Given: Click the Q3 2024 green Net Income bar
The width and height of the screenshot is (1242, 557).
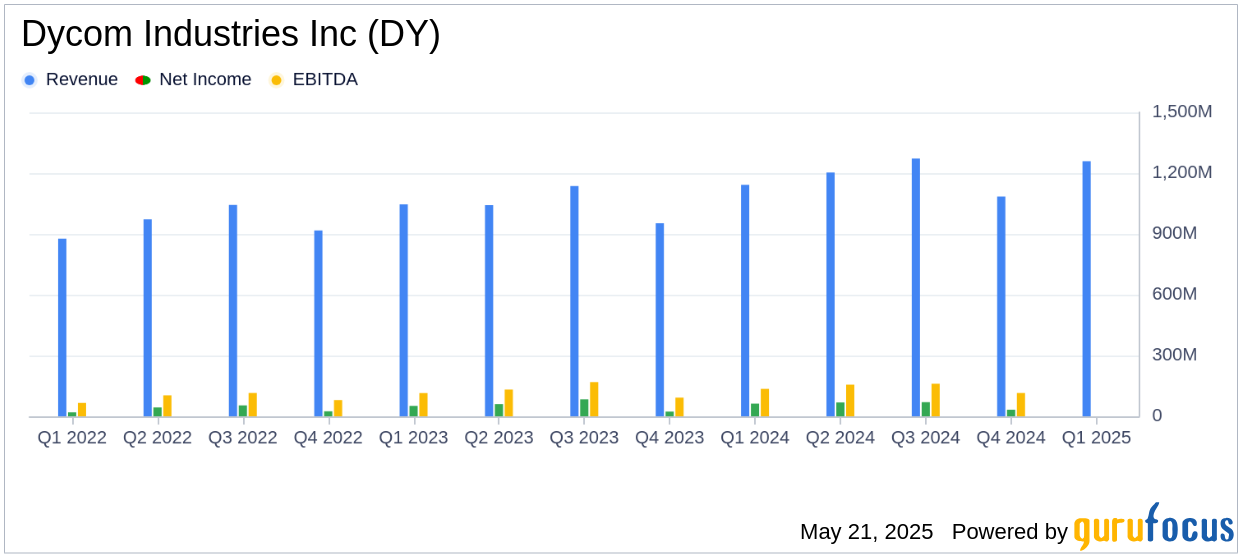Looking at the screenshot, I should 926,410.
